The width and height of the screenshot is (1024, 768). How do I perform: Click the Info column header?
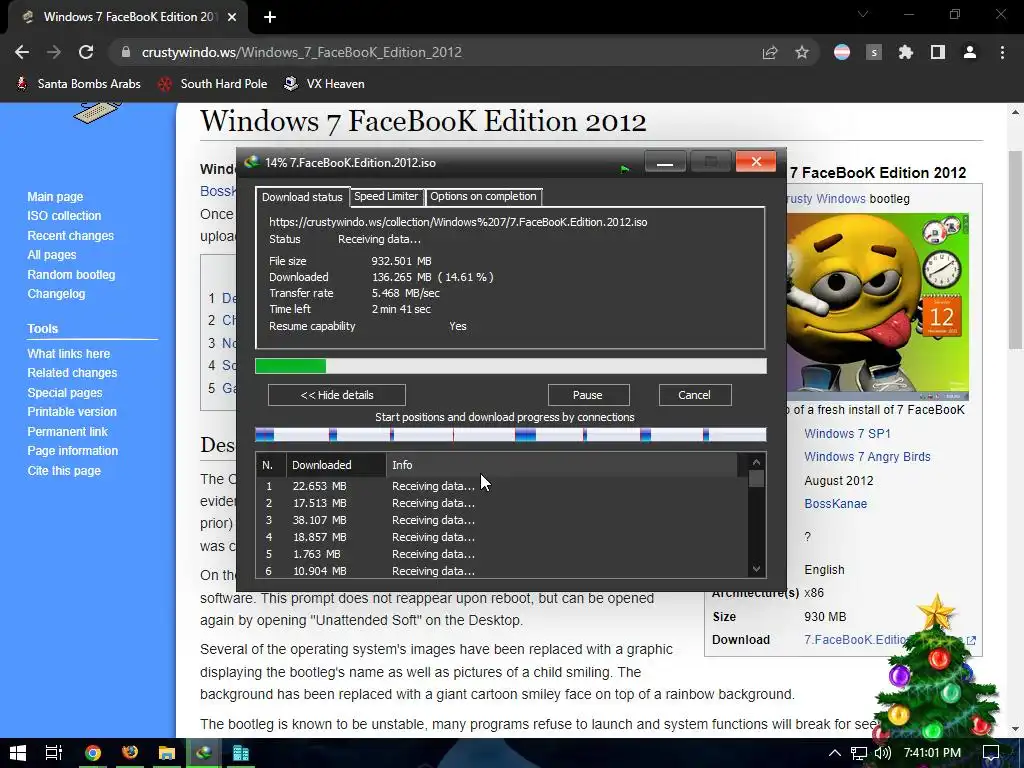coord(562,465)
